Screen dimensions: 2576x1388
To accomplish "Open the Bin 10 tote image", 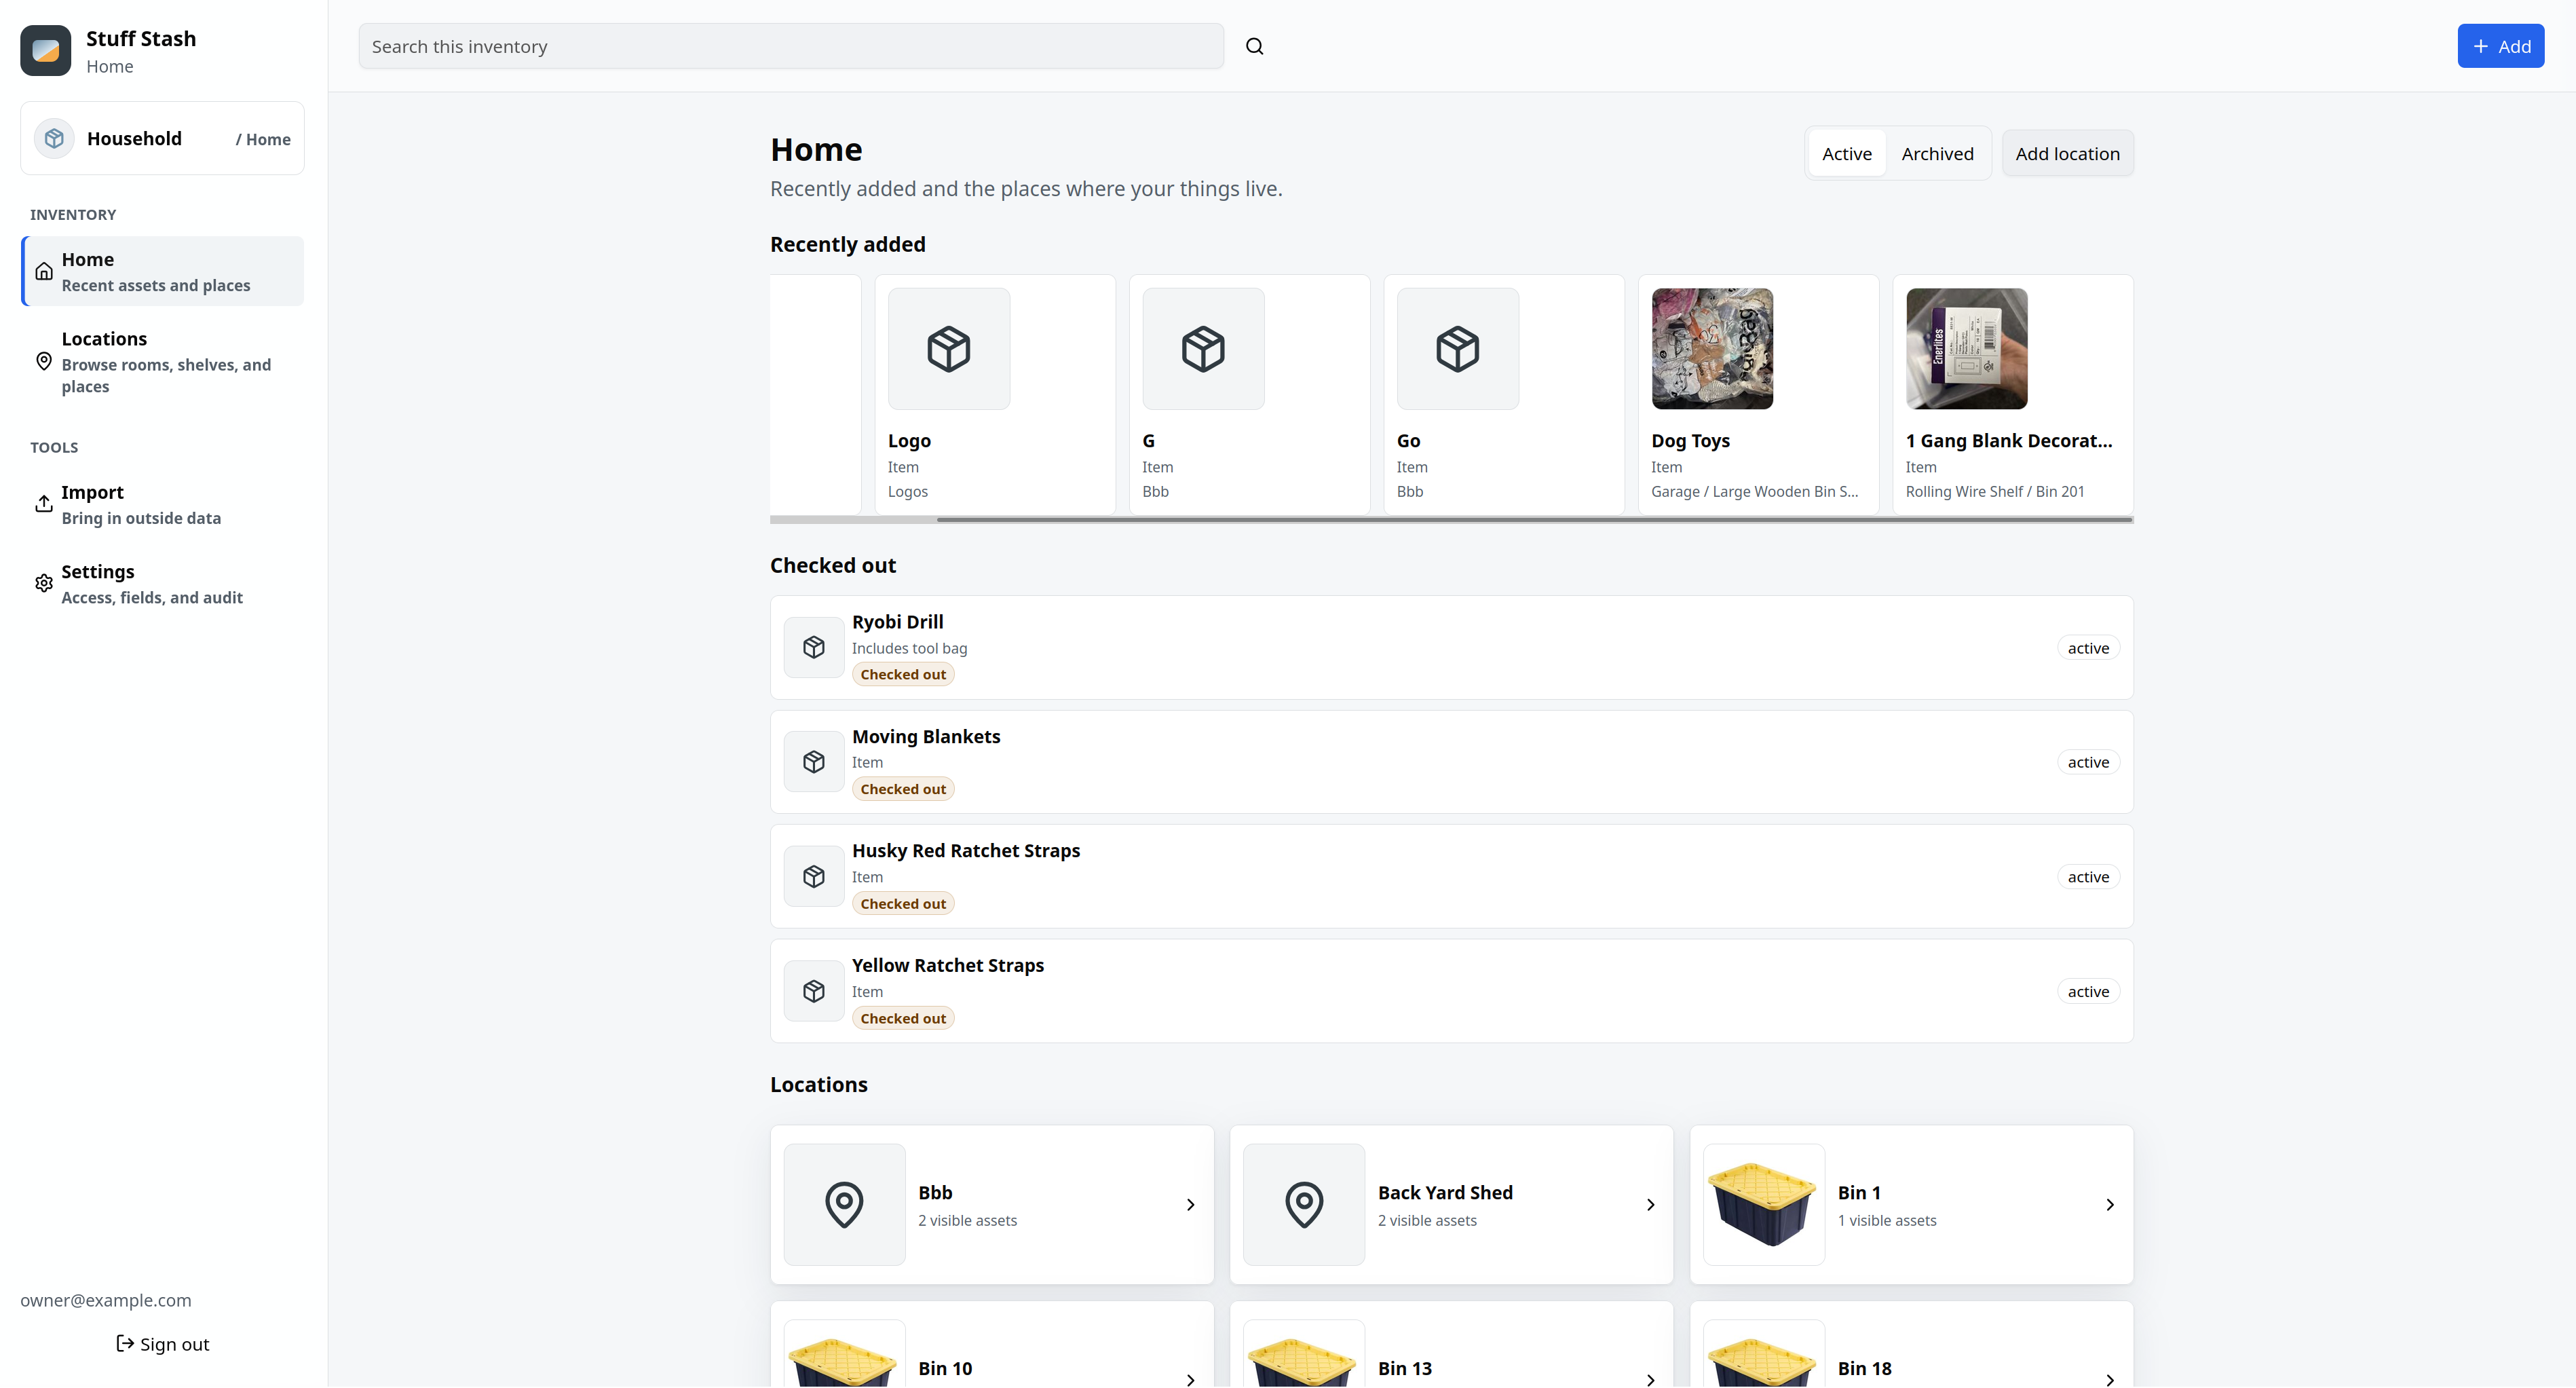I will coord(844,1353).
